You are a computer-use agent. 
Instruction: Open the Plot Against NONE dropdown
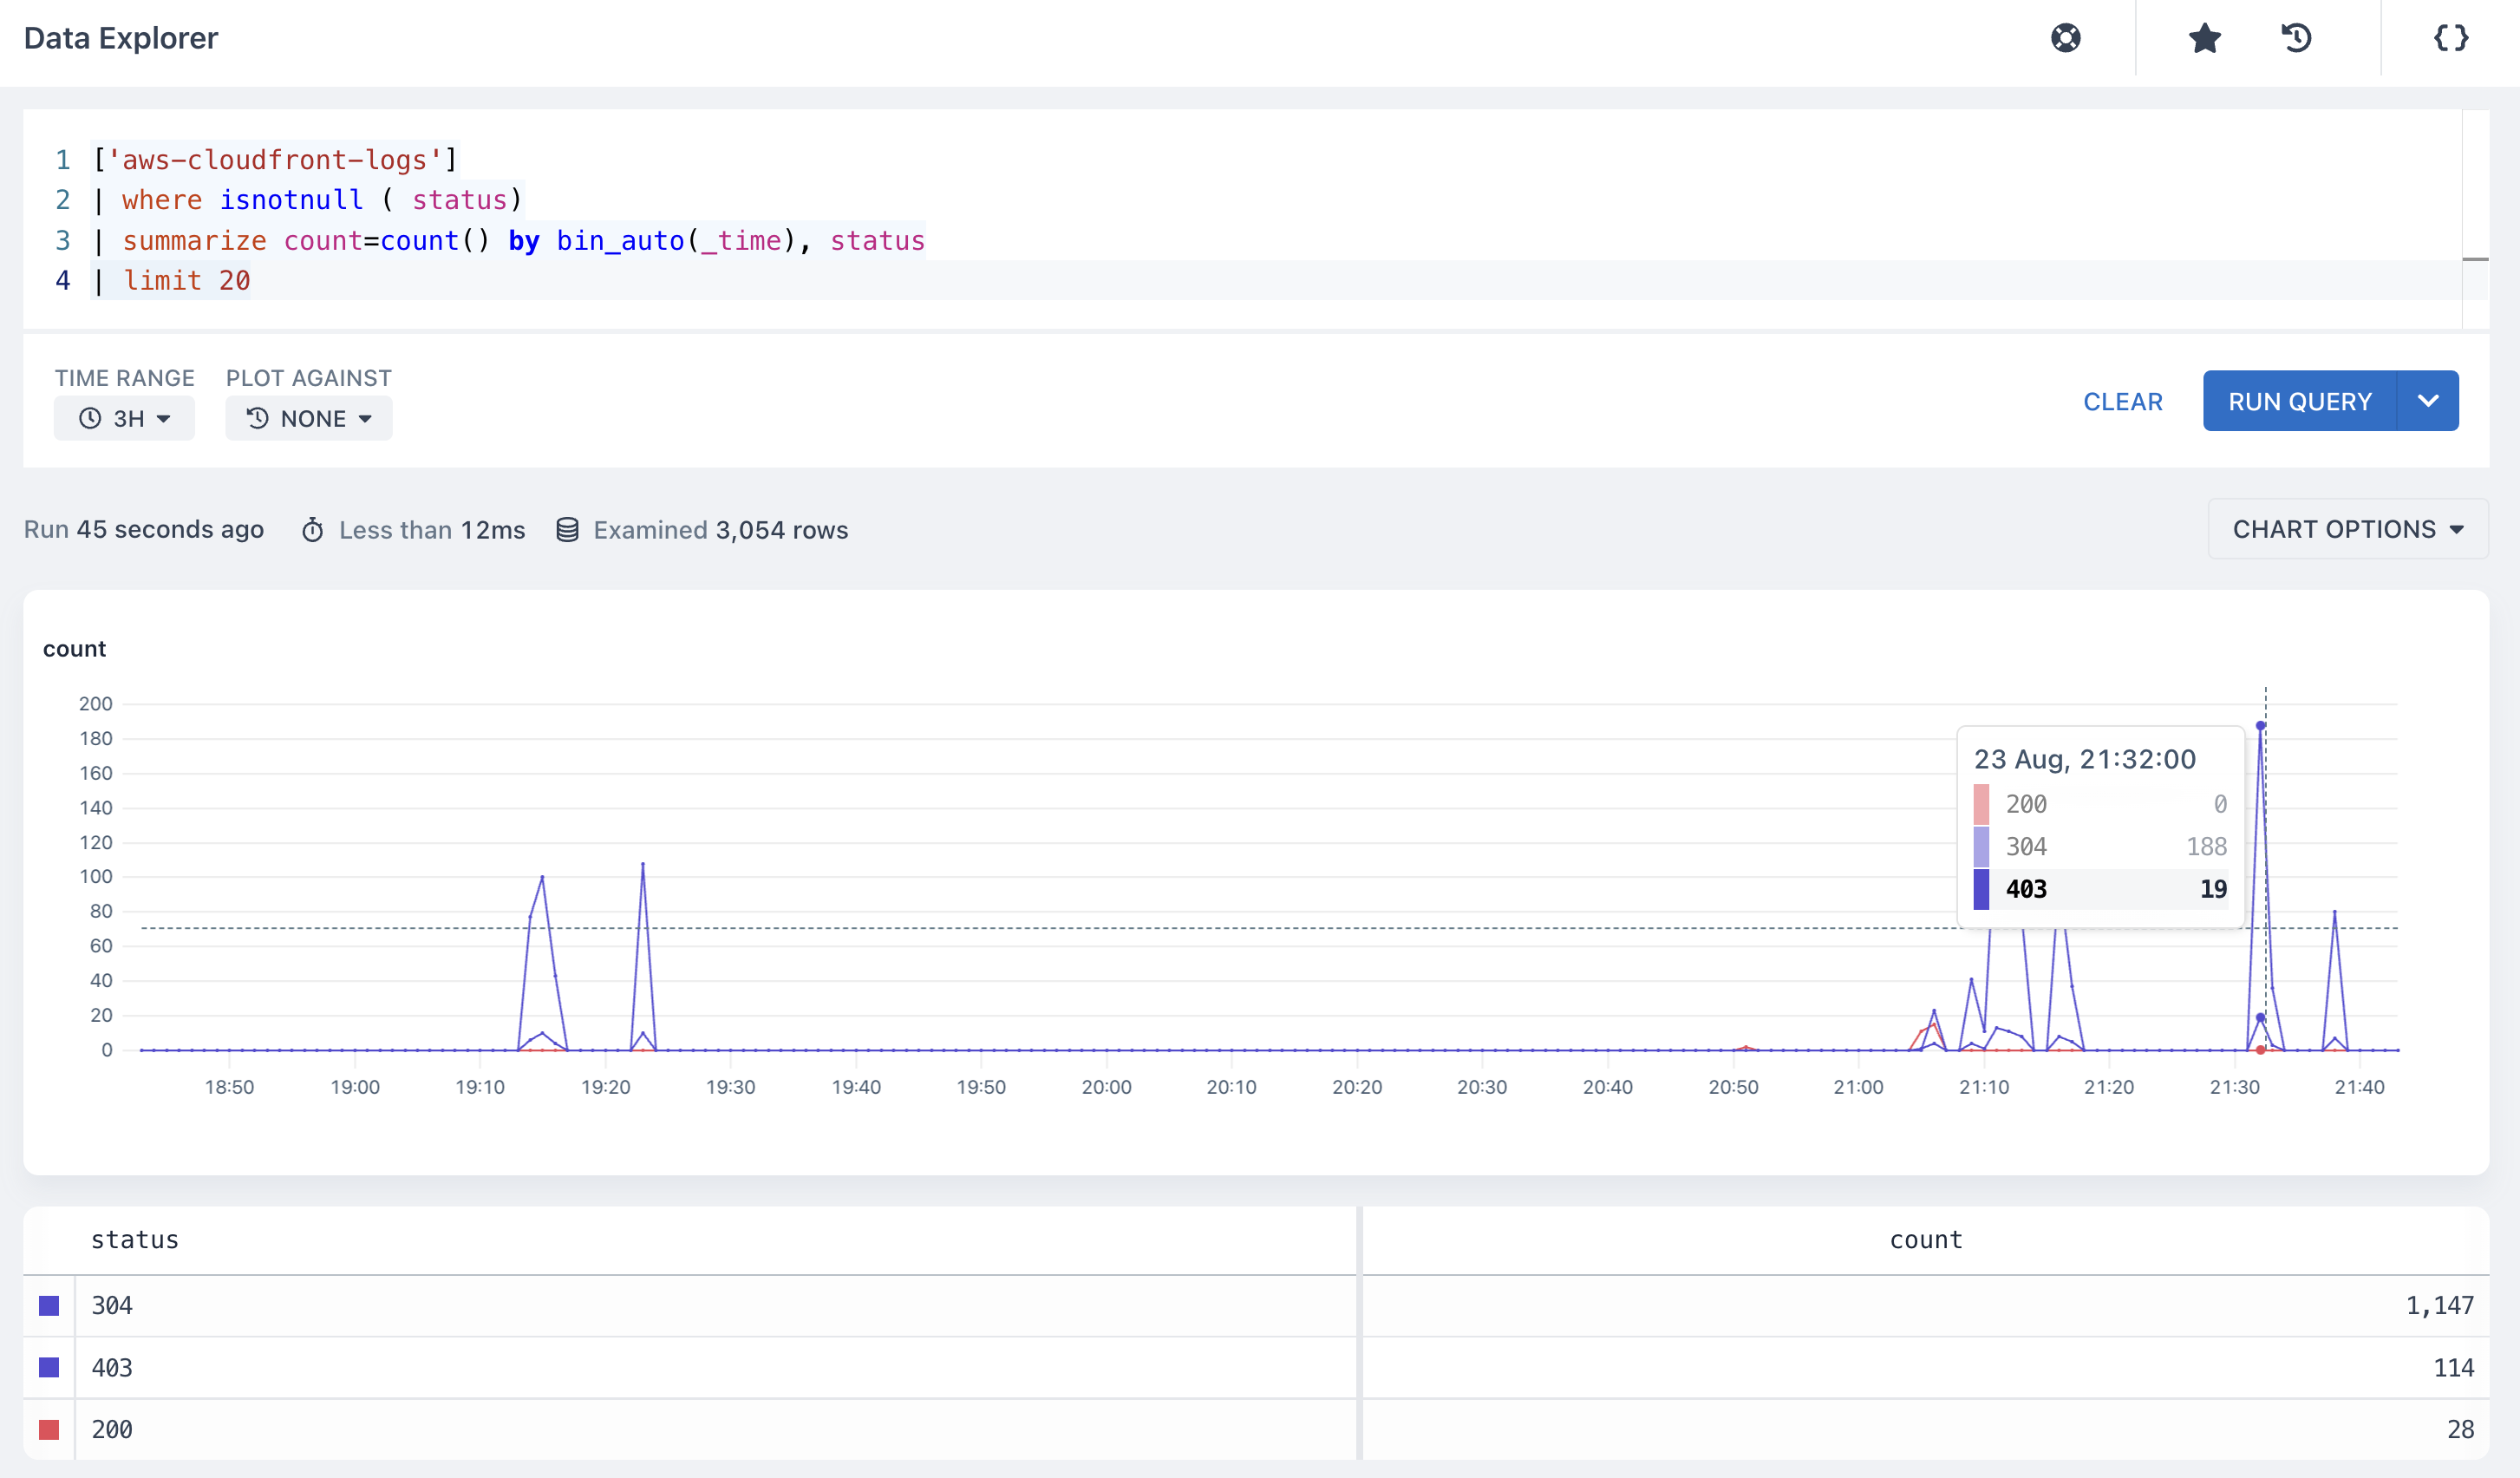click(309, 418)
